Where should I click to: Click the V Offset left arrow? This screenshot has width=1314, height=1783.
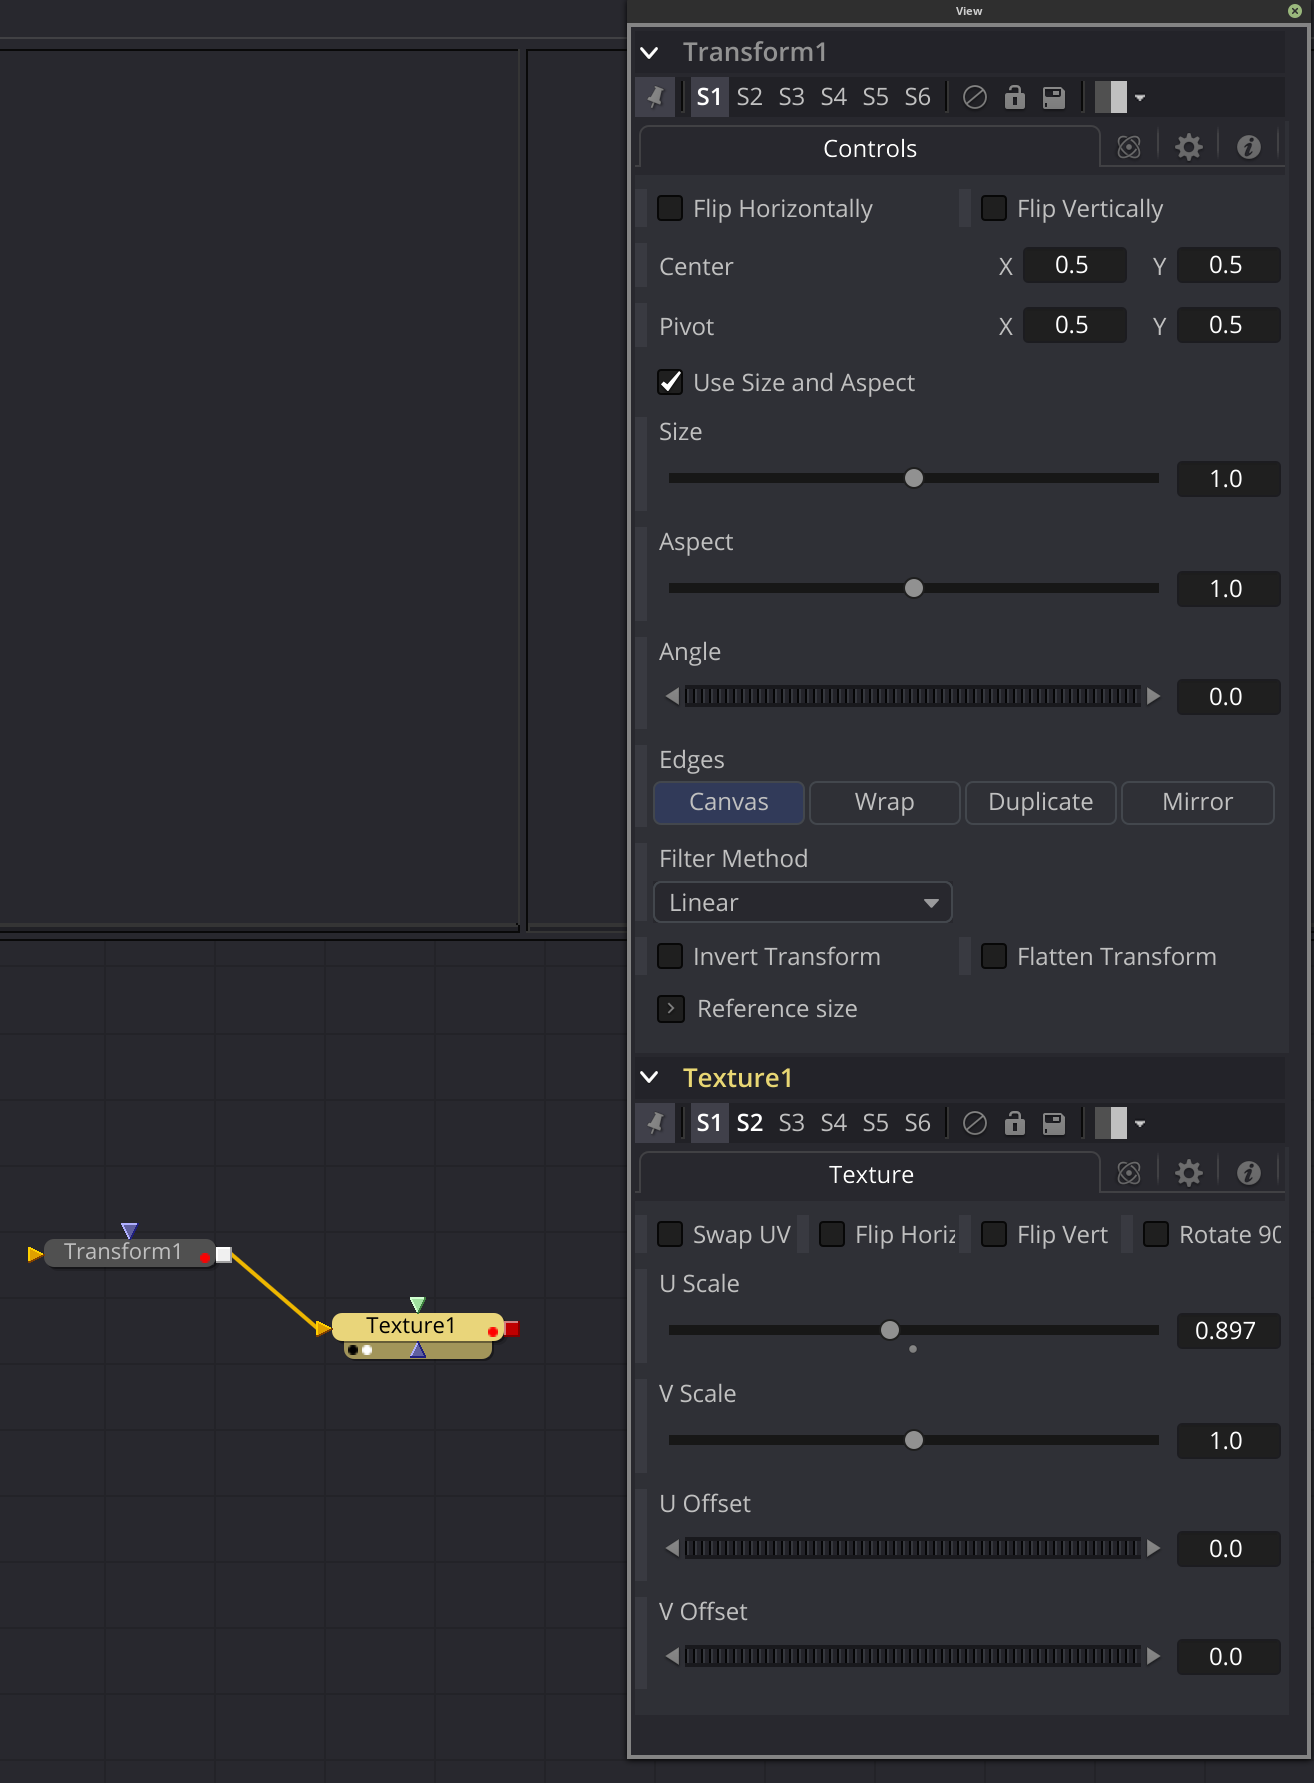coord(673,1656)
